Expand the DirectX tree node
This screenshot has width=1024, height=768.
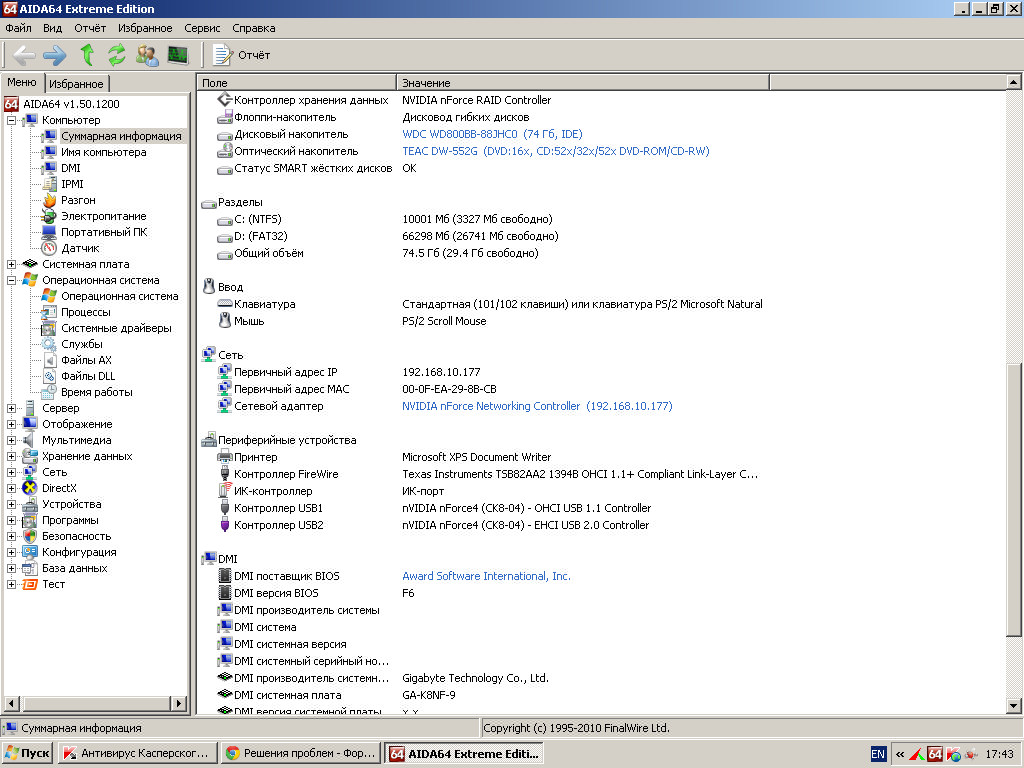pyautogui.click(x=12, y=488)
